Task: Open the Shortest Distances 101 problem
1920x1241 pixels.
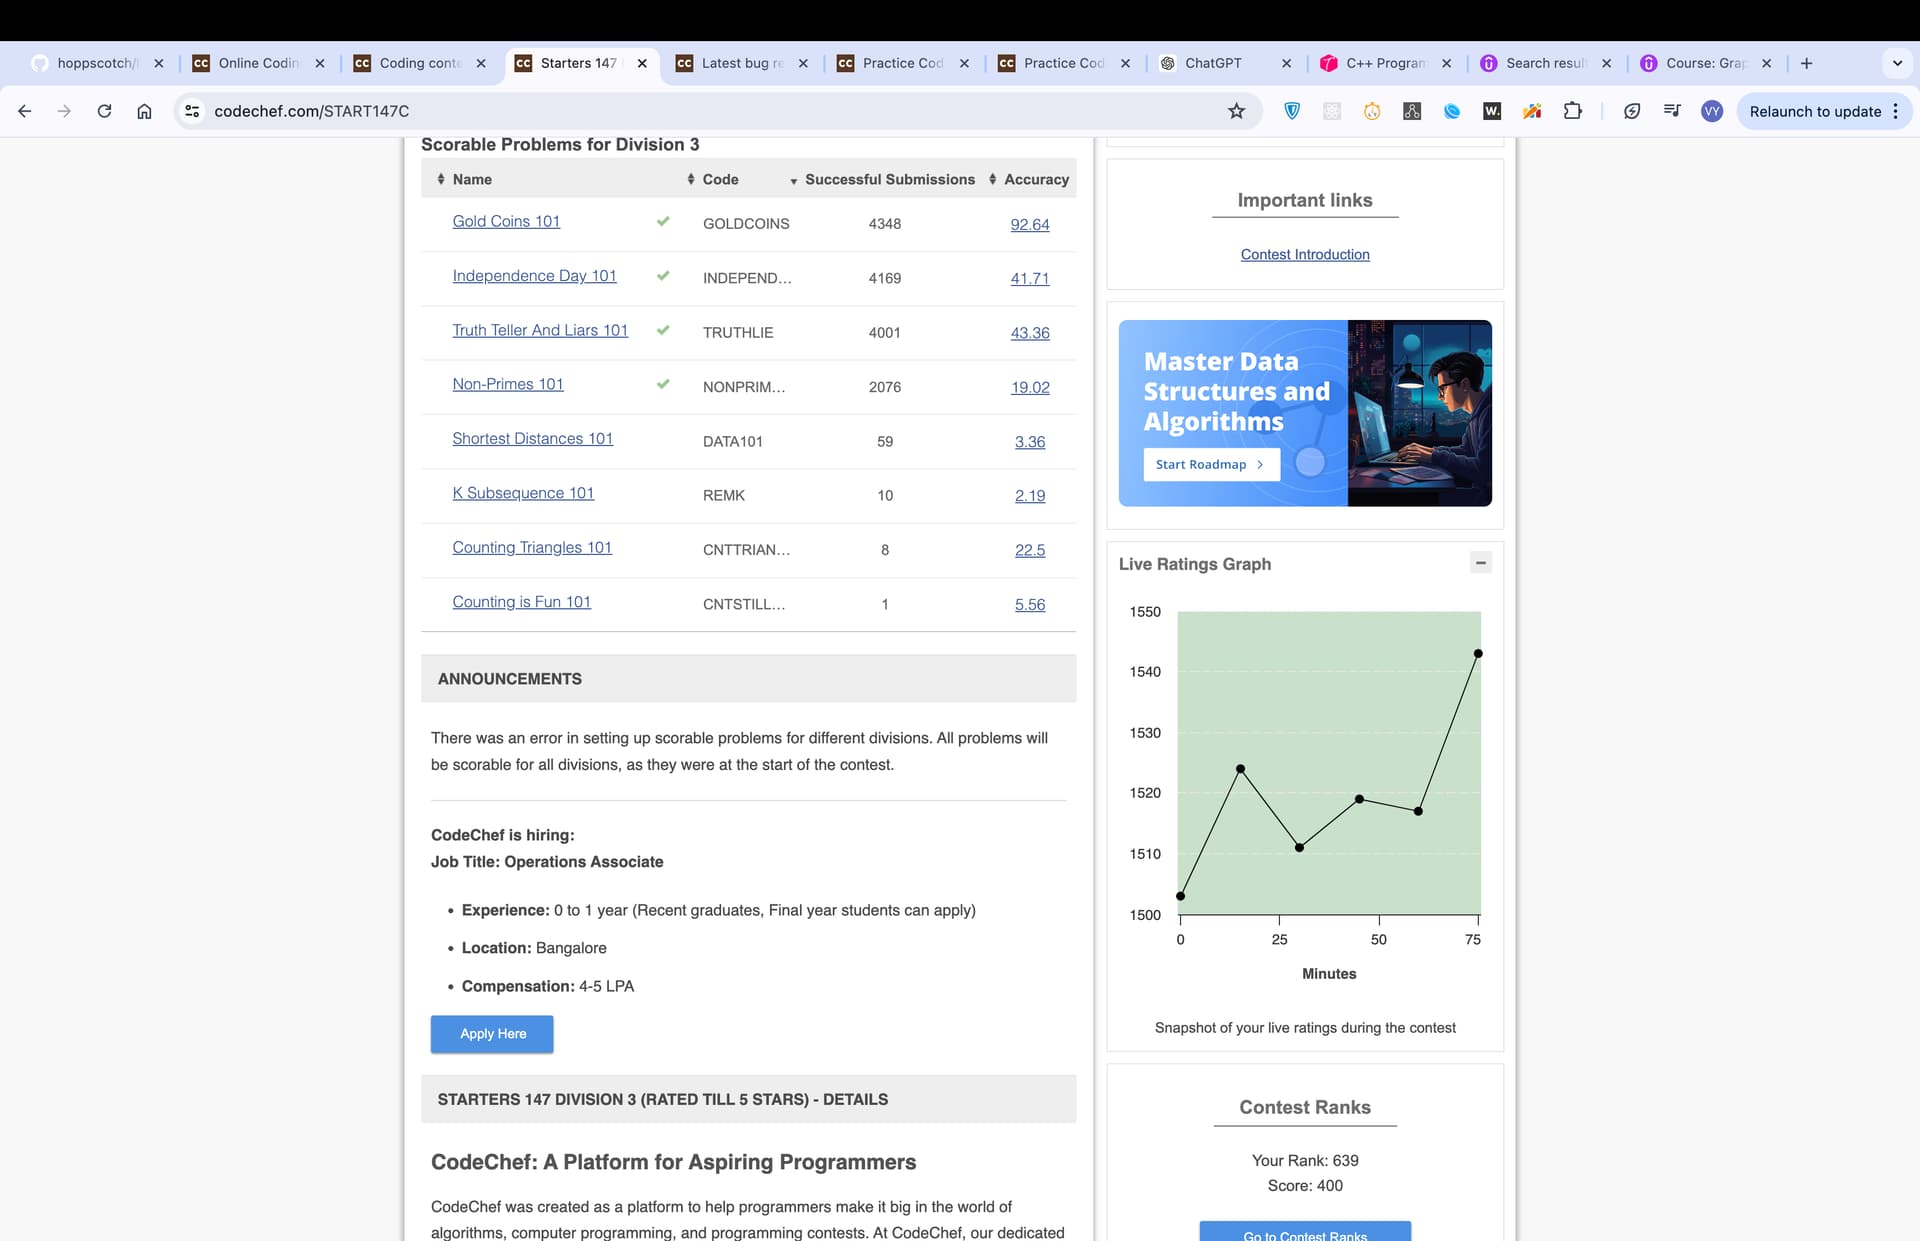Action: tap(532, 438)
